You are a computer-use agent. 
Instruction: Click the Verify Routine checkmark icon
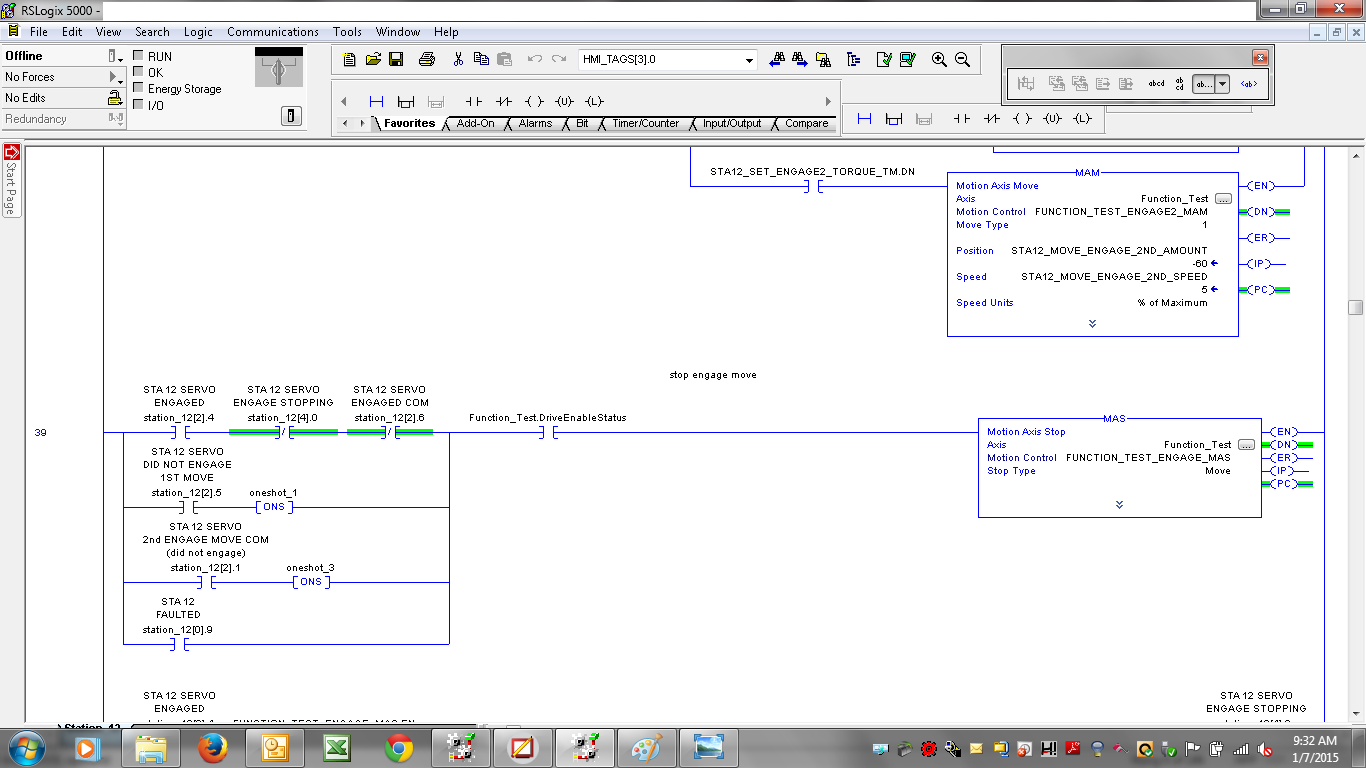[884, 59]
